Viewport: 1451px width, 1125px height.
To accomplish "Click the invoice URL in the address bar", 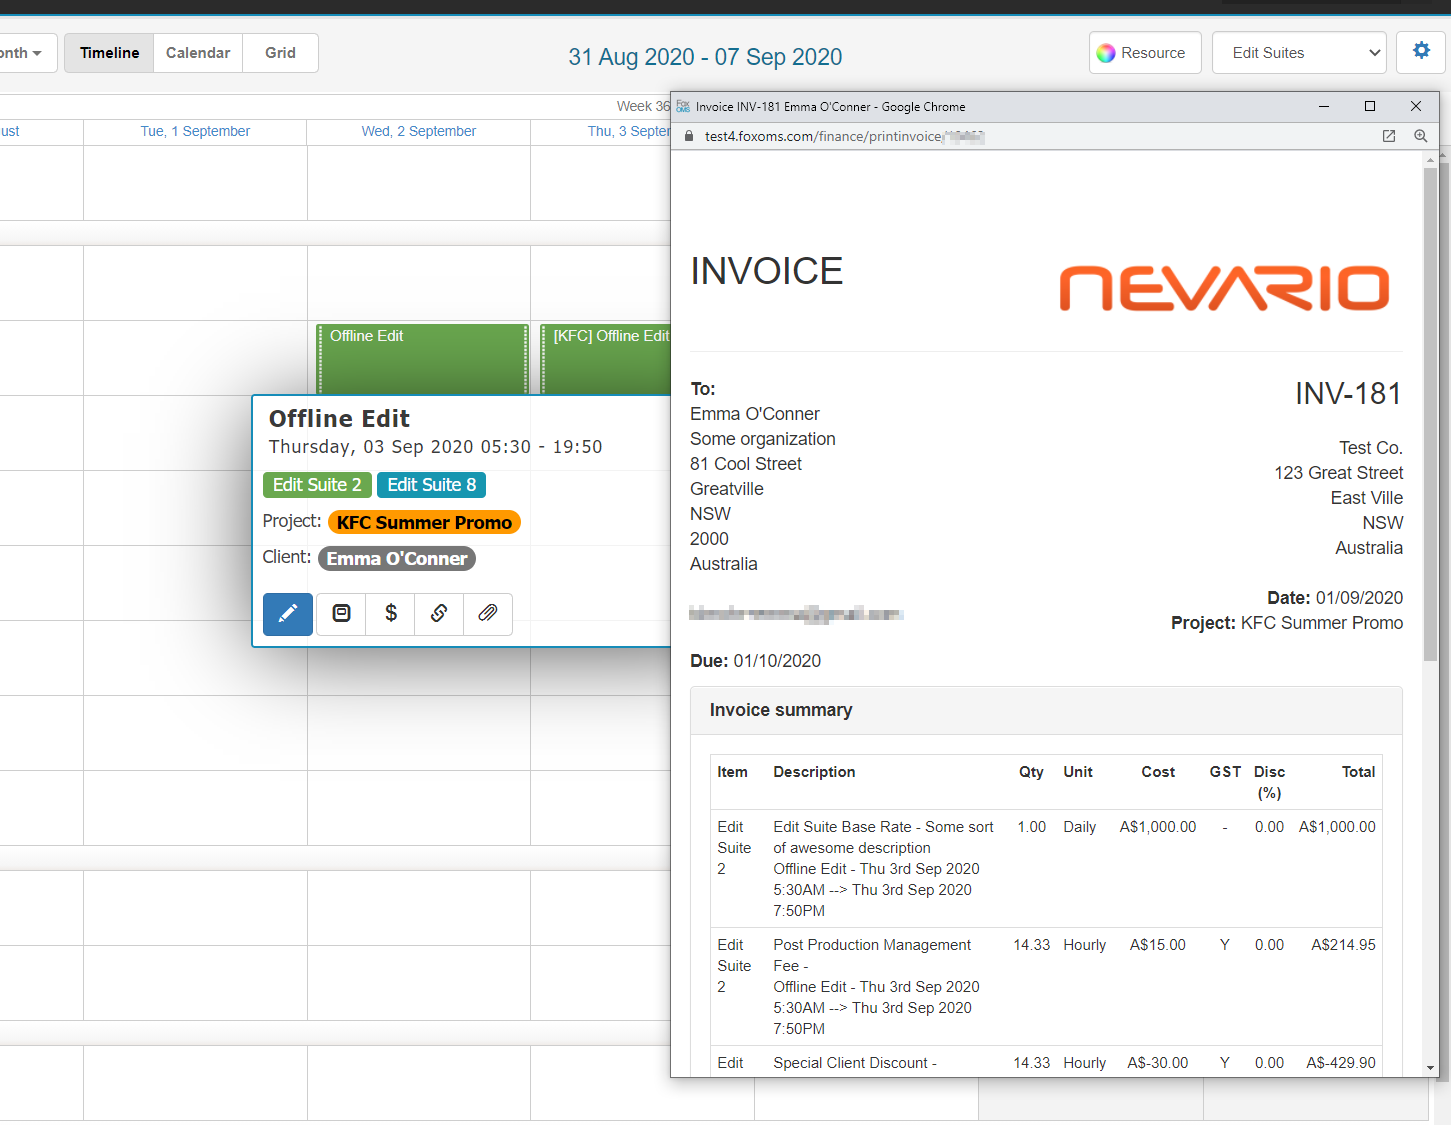I will 844,136.
